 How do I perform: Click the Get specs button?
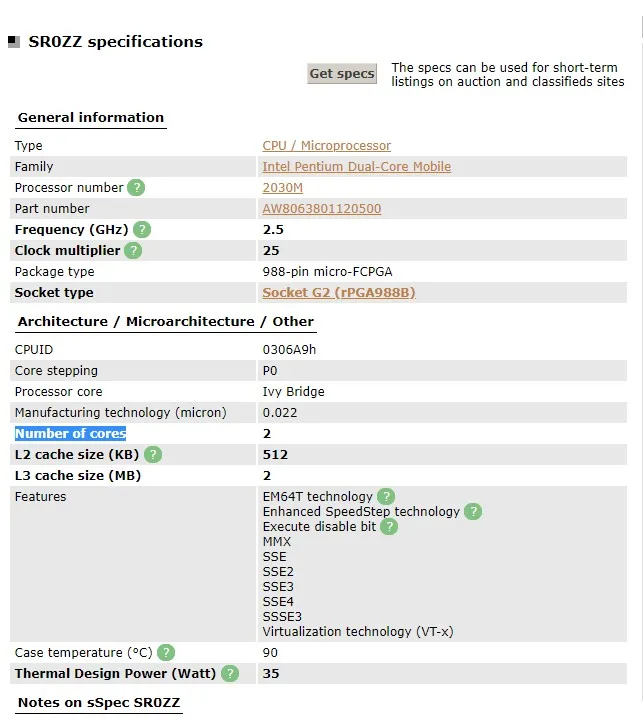coord(342,74)
